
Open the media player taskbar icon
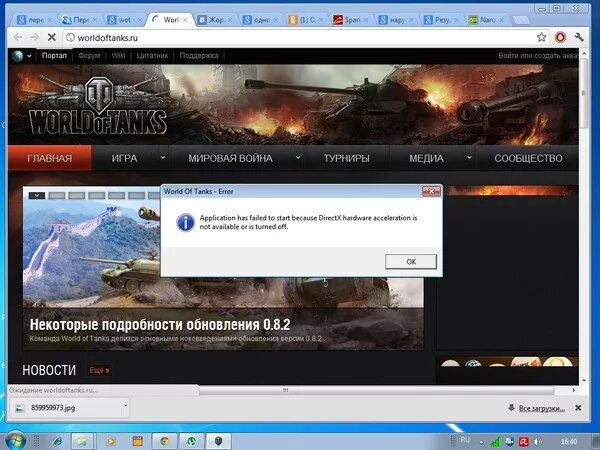tap(110, 441)
